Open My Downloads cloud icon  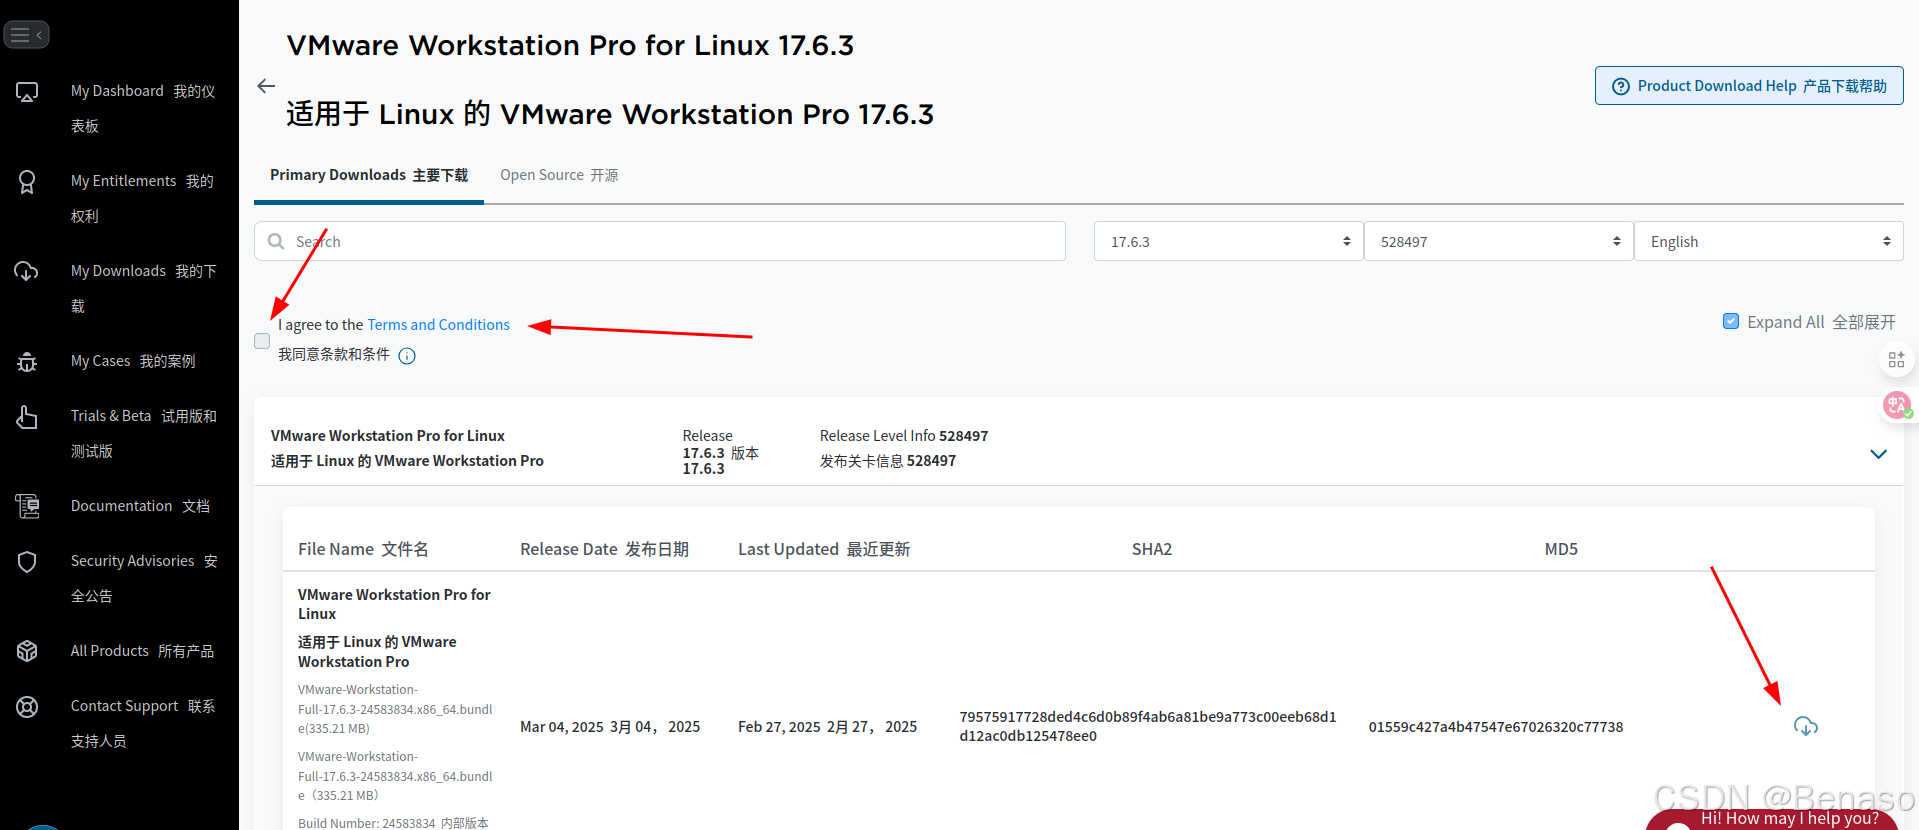pyautogui.click(x=26, y=271)
